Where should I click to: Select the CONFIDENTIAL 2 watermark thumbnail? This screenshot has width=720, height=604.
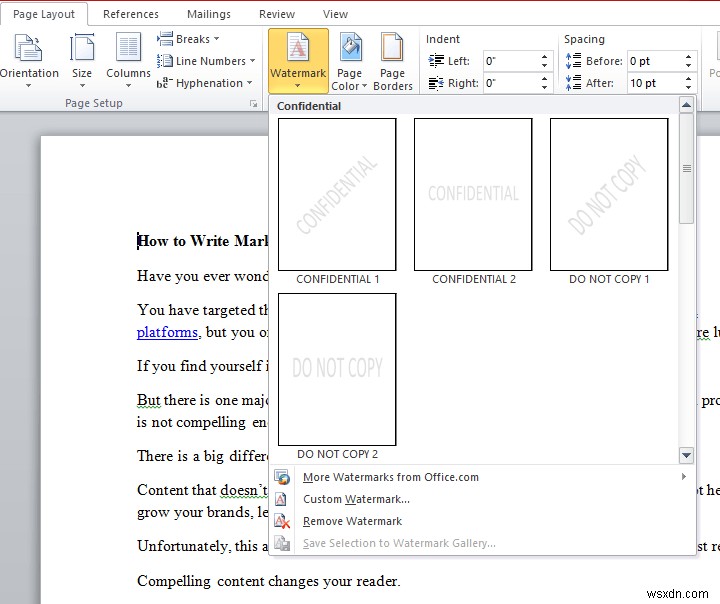[x=473, y=194]
